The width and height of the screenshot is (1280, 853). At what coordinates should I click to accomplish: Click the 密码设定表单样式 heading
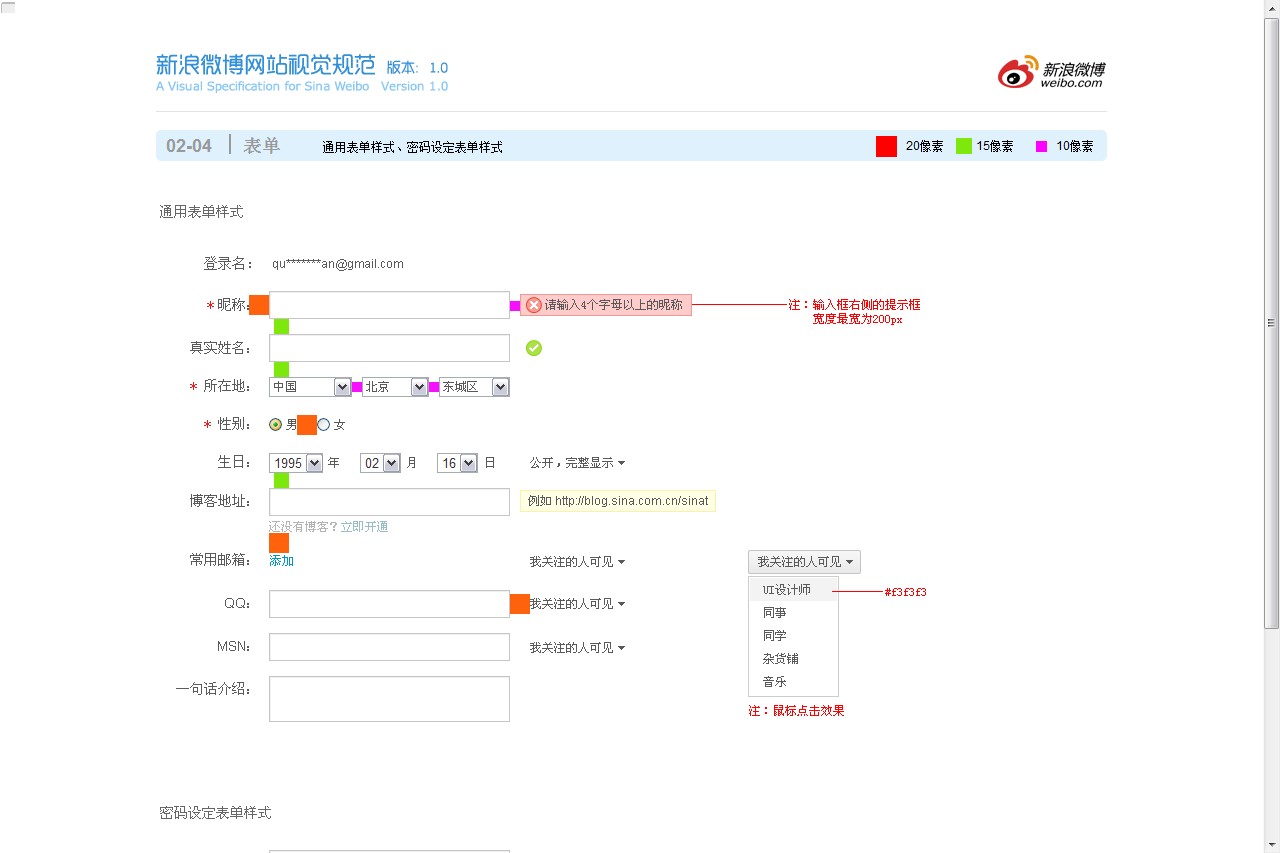click(215, 813)
